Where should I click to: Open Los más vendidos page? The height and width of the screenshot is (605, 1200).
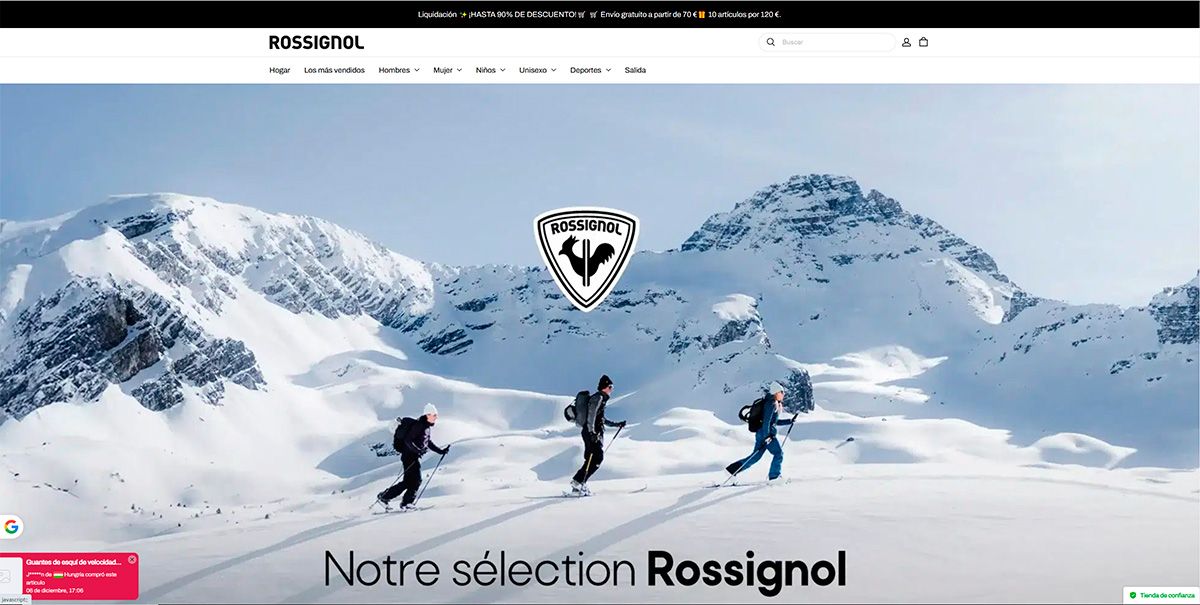(334, 70)
